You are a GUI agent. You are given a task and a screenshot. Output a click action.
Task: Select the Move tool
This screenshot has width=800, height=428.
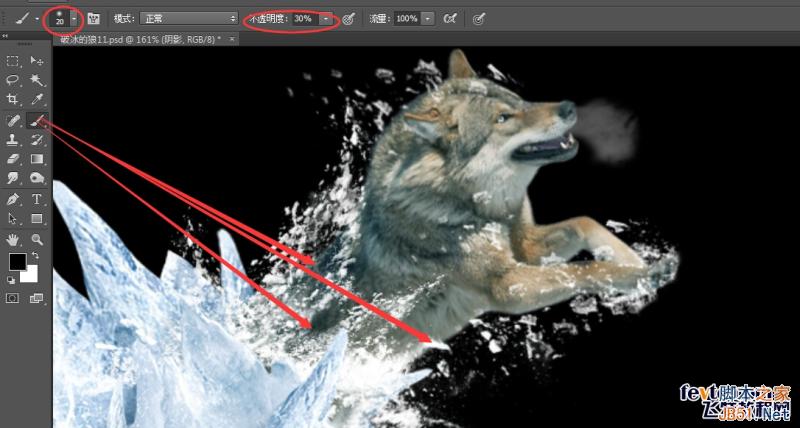37,61
